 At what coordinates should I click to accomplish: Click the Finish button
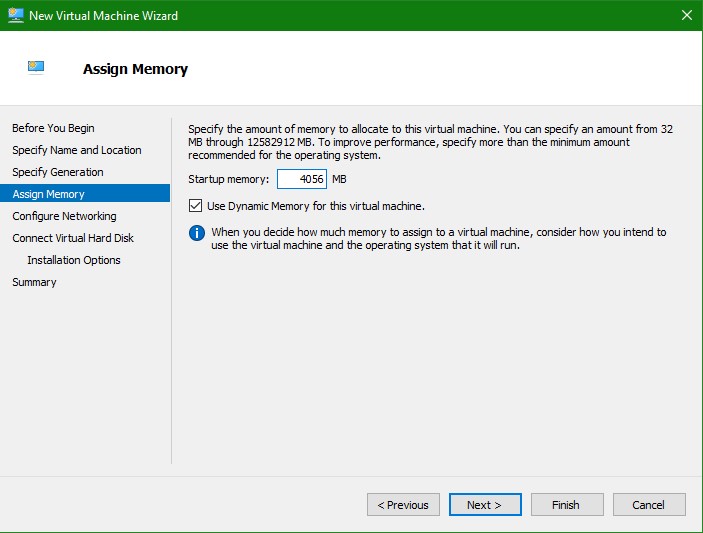(x=567, y=505)
